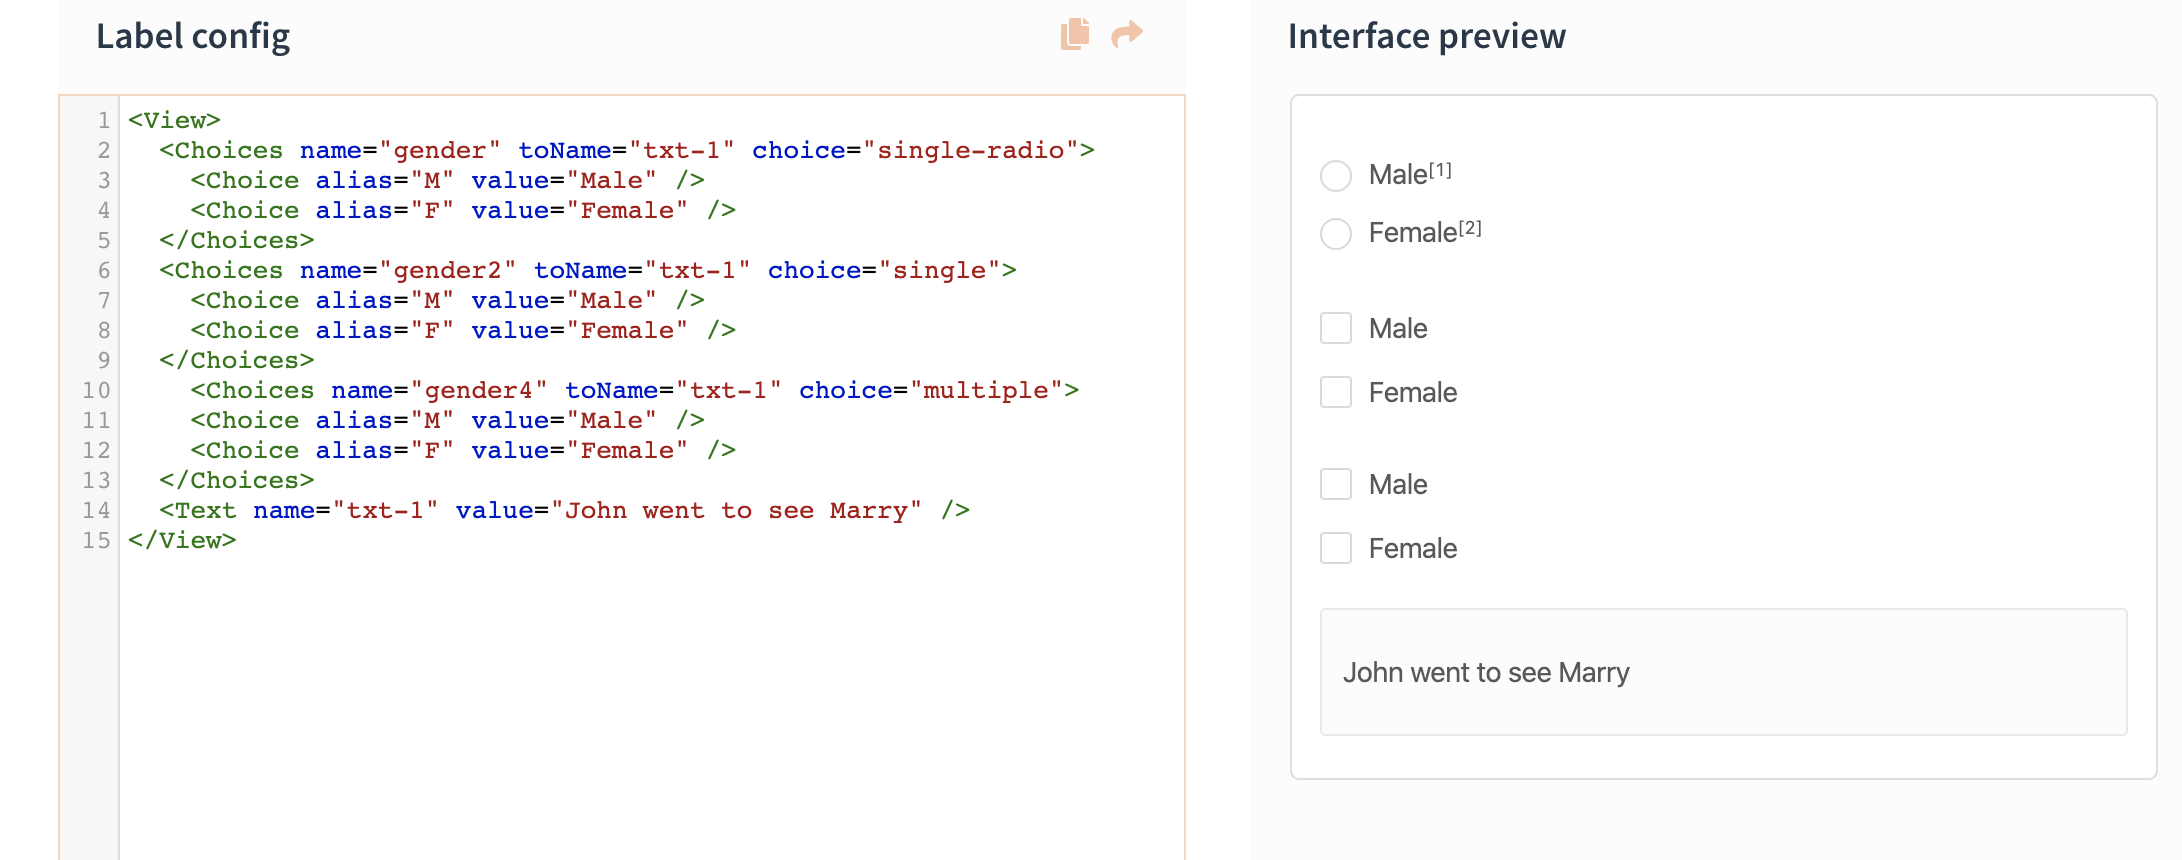Click the share arrow icon beside copy

coord(1127,34)
